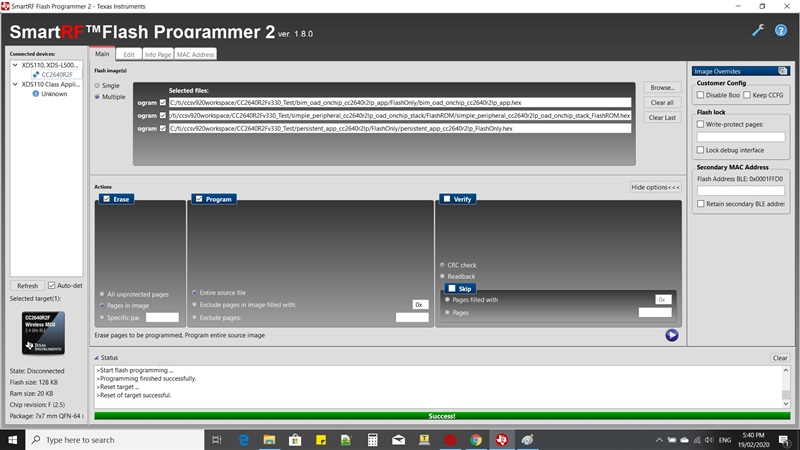Screen dimensions: 800x450
Task: Clear the status log
Action: point(780,358)
